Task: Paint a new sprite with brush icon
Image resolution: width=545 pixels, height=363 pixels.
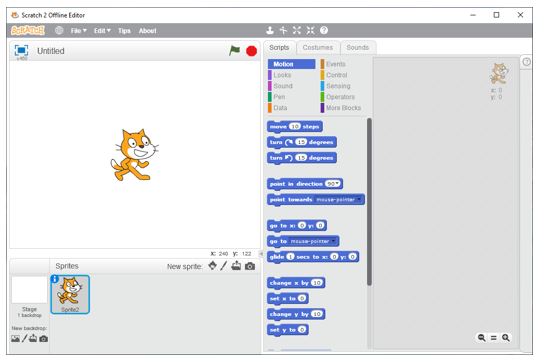Action: (224, 266)
